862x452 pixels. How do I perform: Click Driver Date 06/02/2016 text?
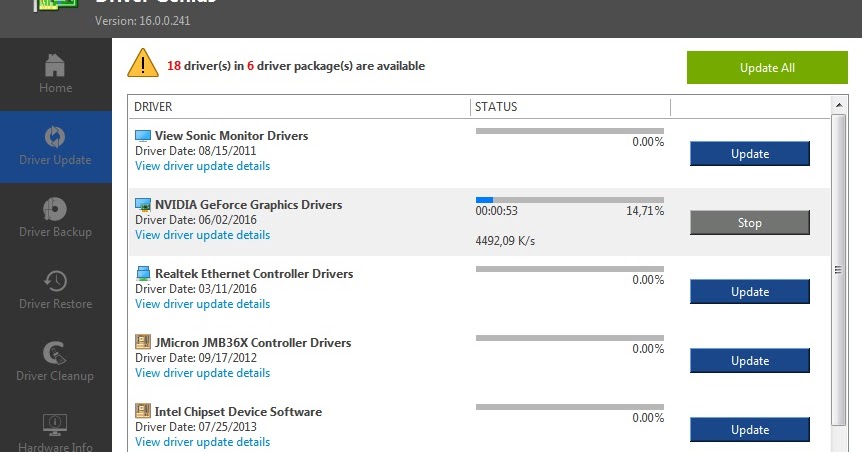pyautogui.click(x=196, y=220)
